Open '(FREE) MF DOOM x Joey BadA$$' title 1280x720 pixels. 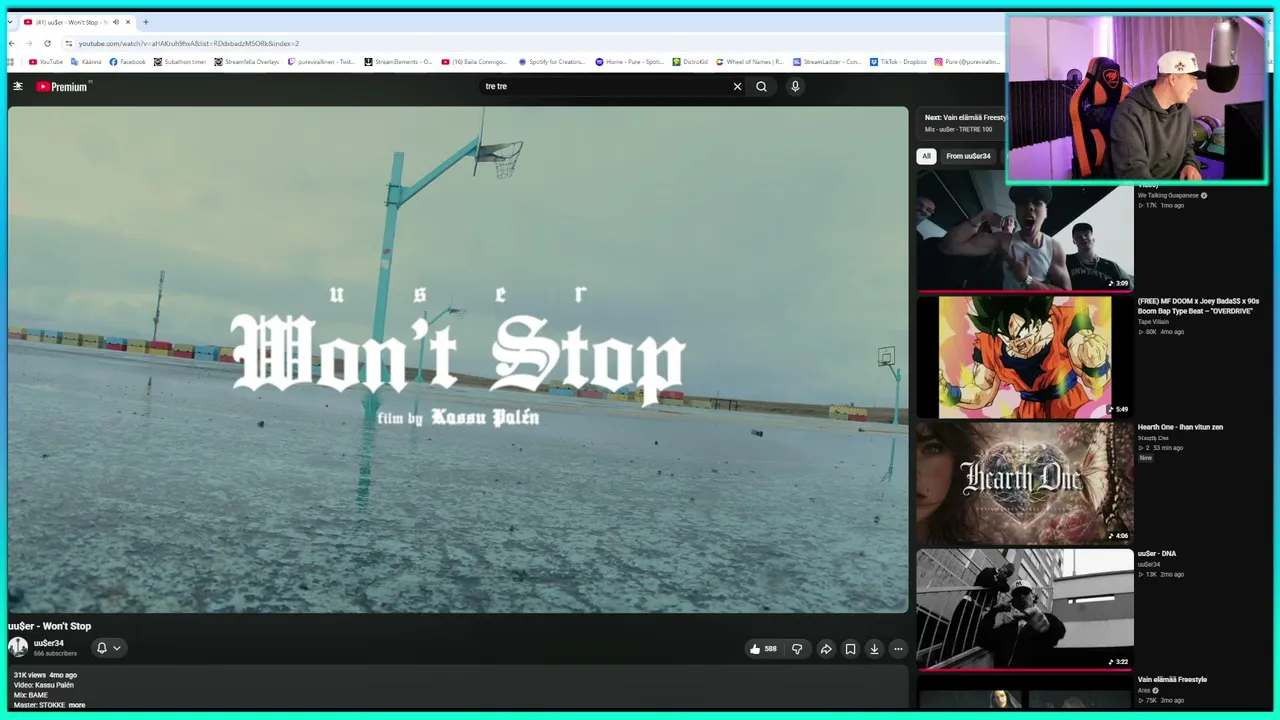tap(1198, 306)
